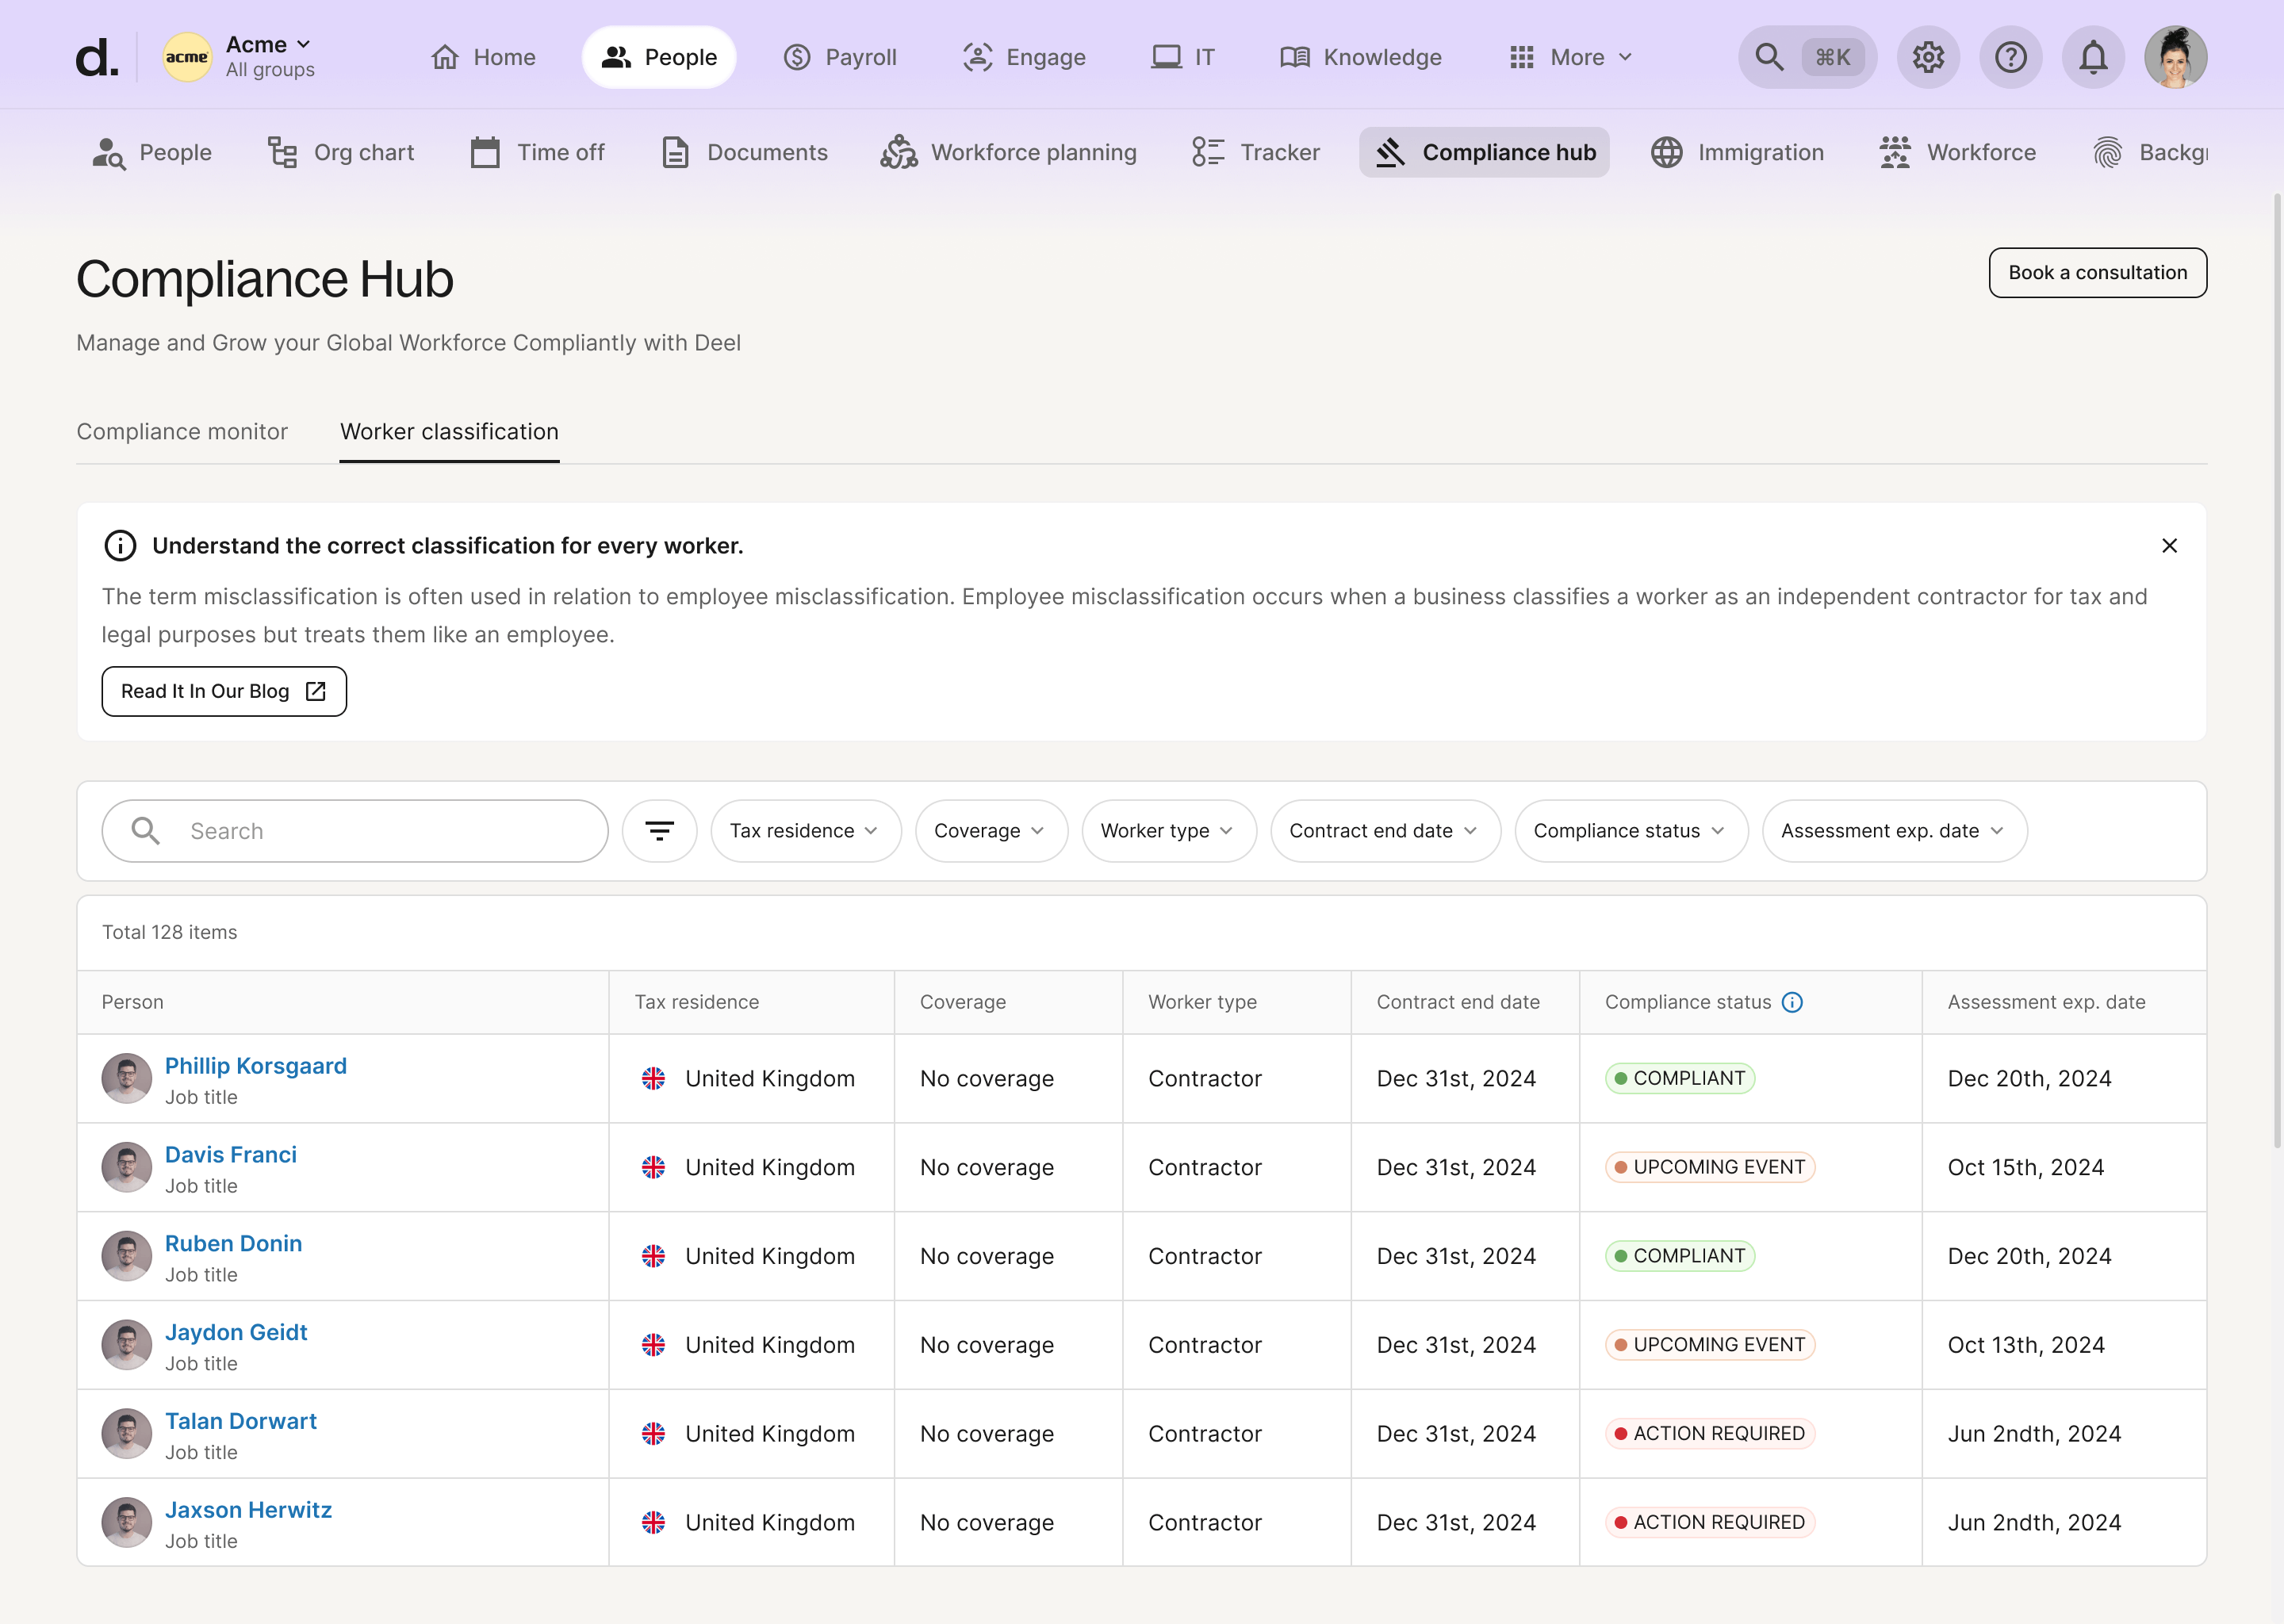This screenshot has width=2284, height=1624.
Task: Open Org chart from sub navigation
Action: tap(341, 152)
